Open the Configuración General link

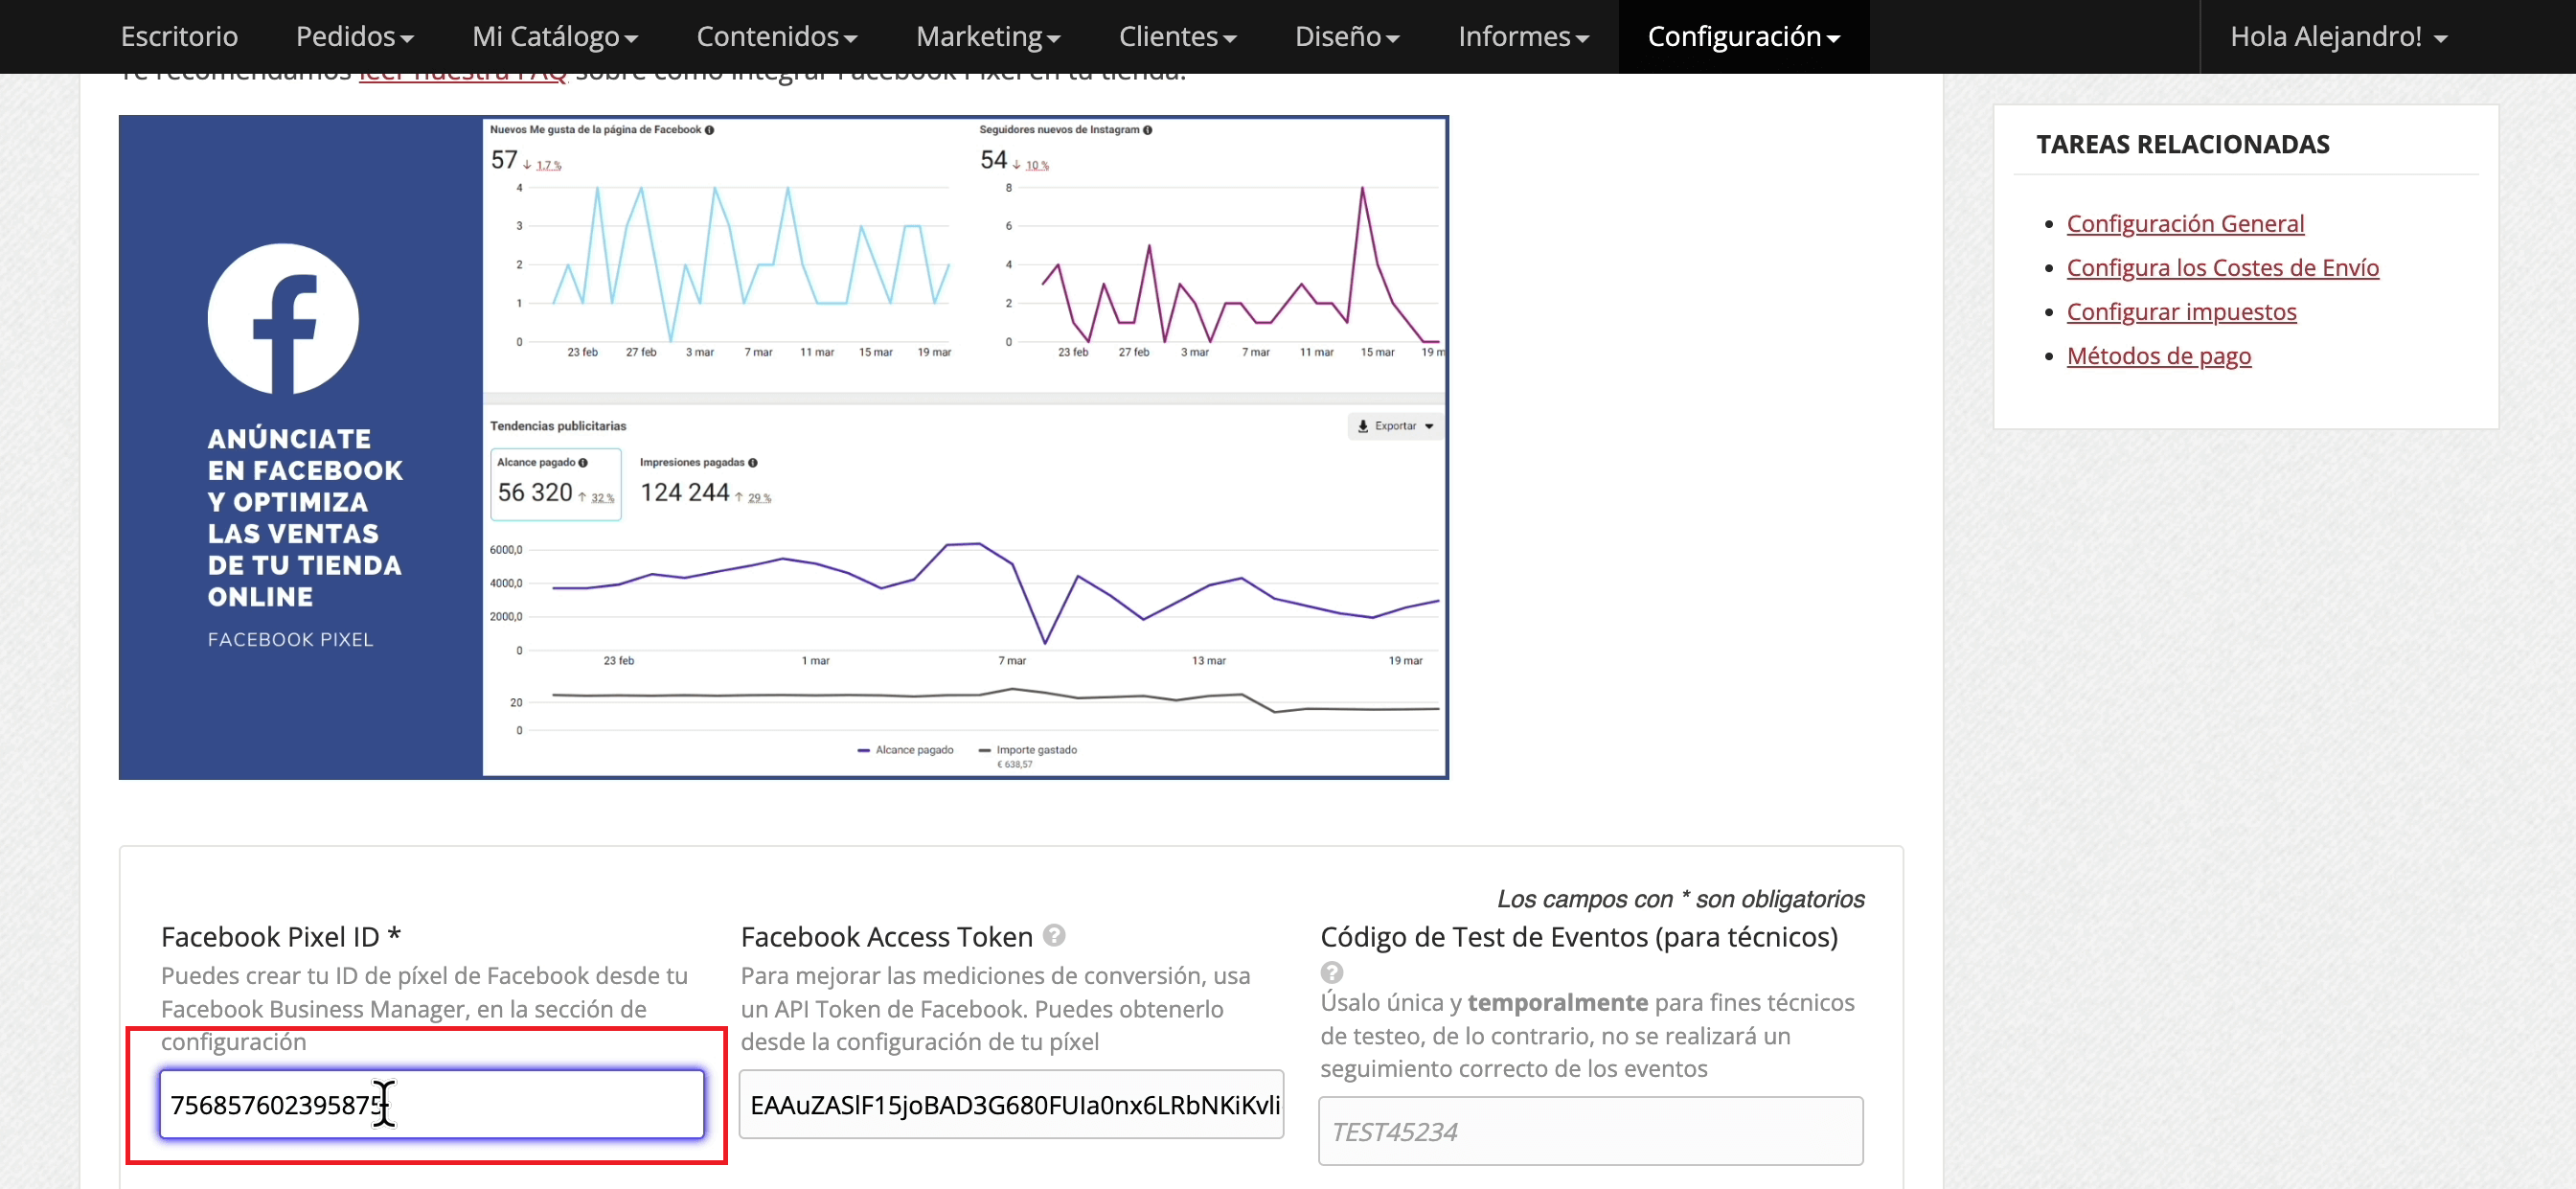click(2185, 223)
